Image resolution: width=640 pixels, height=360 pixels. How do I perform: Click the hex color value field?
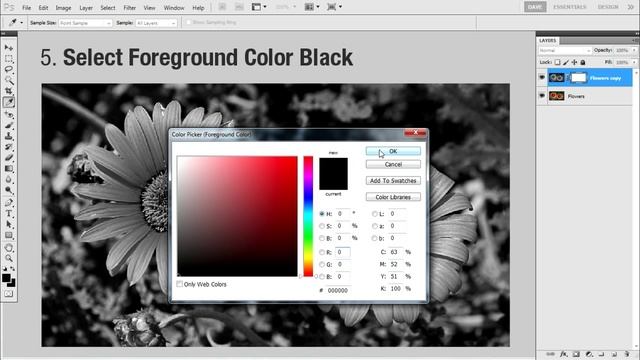tap(338, 290)
